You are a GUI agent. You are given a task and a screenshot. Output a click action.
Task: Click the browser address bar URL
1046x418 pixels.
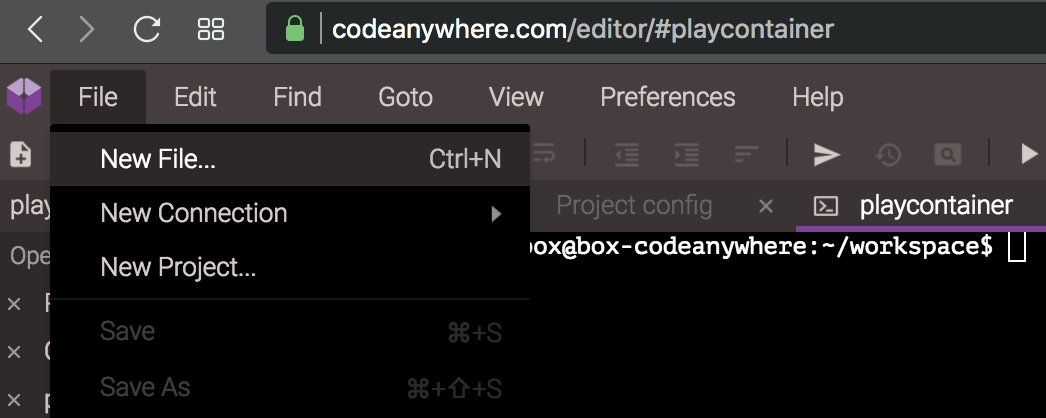click(x=583, y=29)
